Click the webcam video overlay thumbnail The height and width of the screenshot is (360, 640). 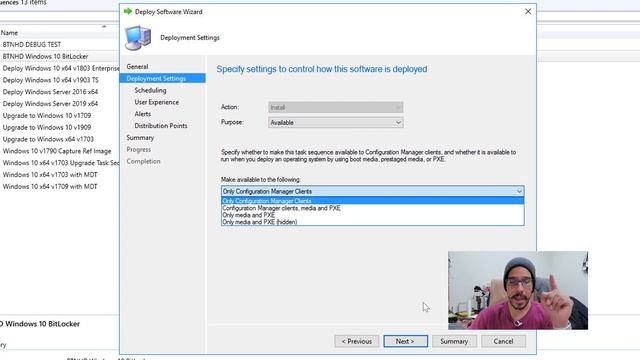pos(518,291)
